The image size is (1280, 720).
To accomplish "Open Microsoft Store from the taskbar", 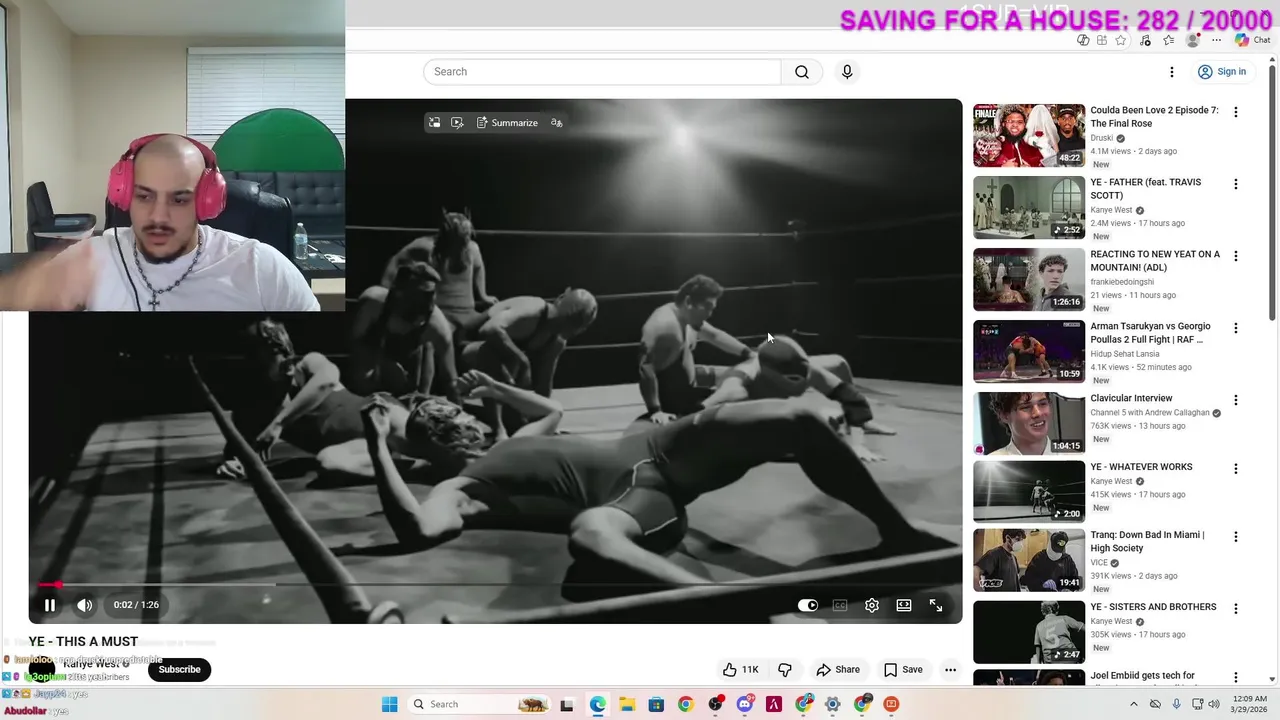I will pyautogui.click(x=656, y=704).
